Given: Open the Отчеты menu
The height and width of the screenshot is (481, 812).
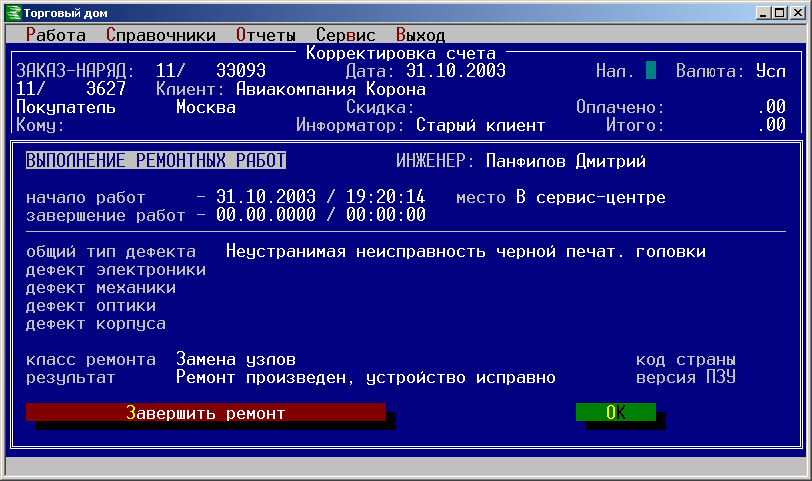Looking at the screenshot, I should (266, 35).
